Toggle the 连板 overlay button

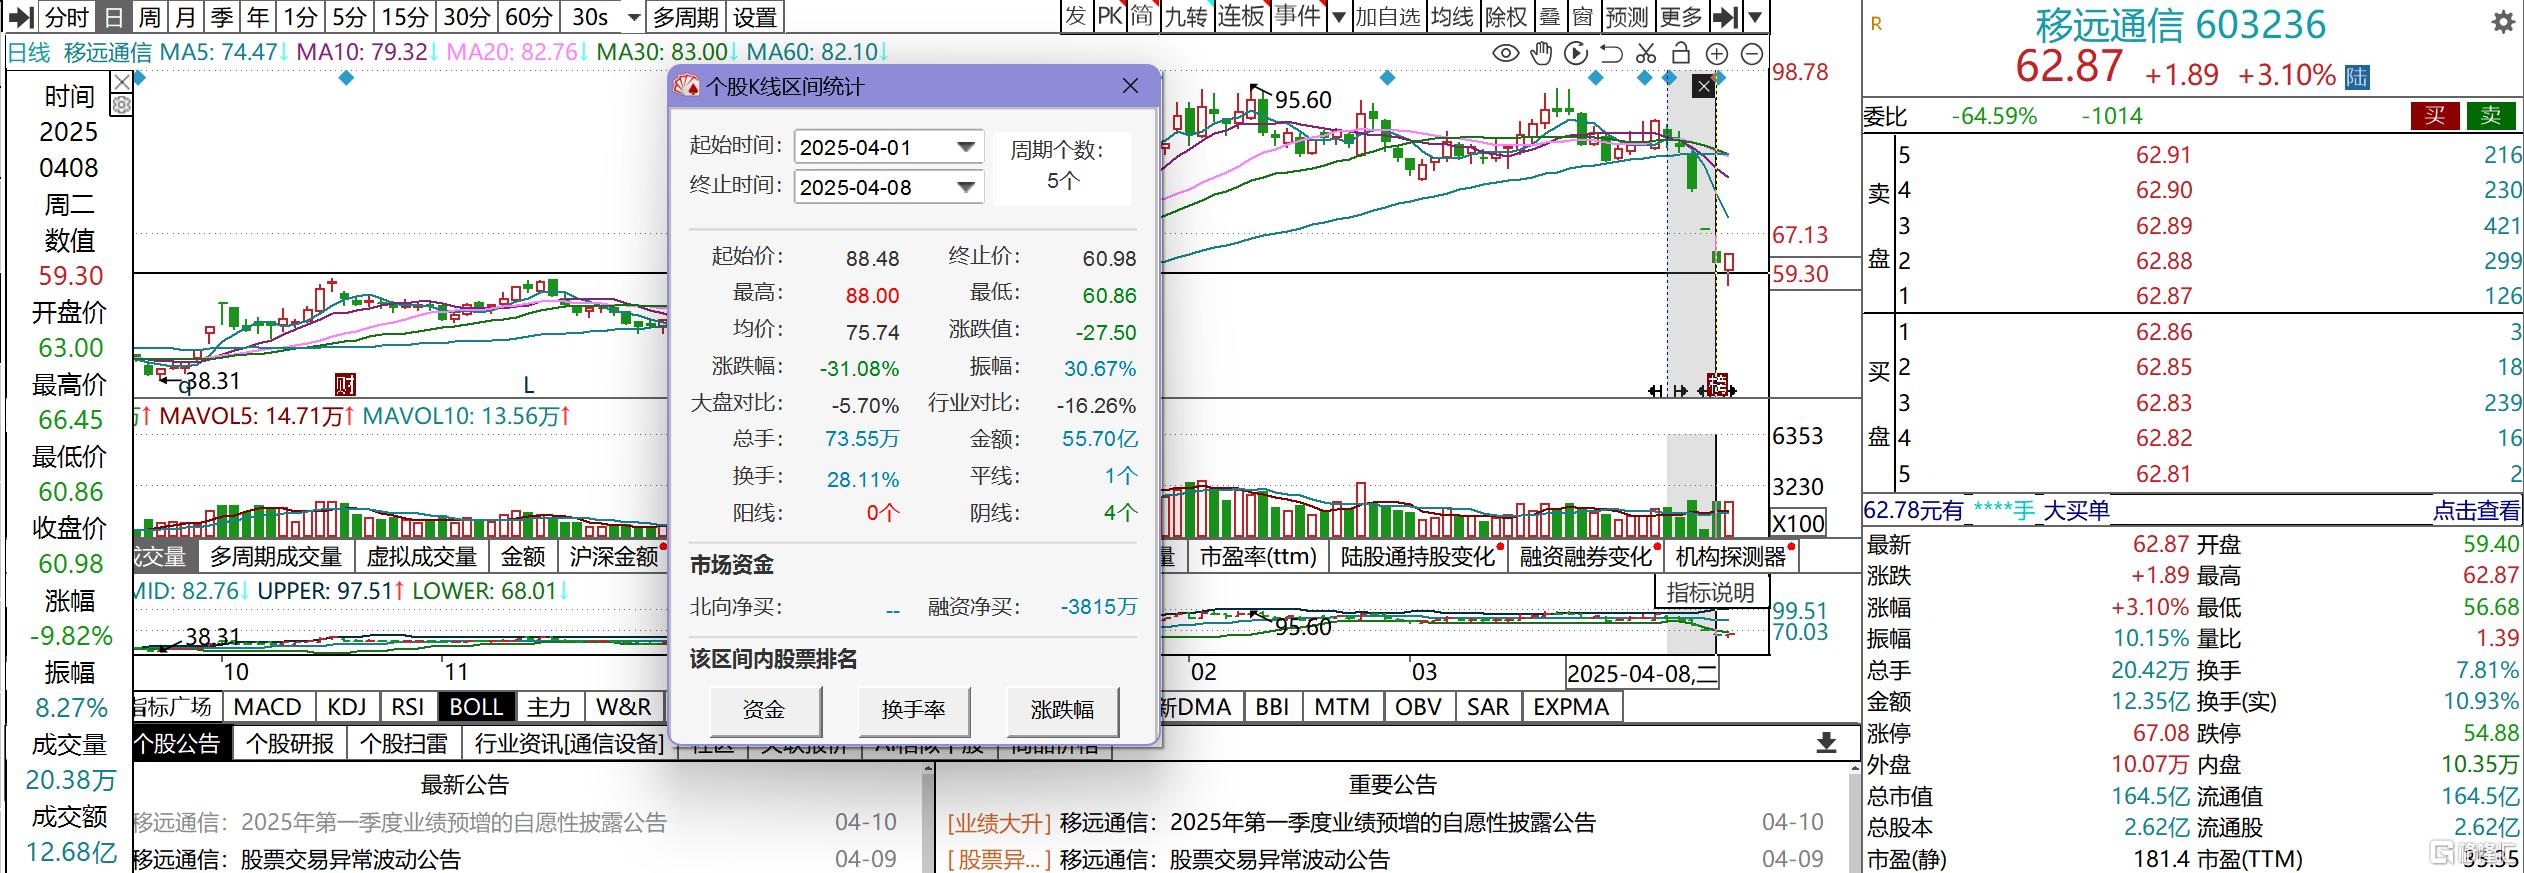pos(1241,17)
